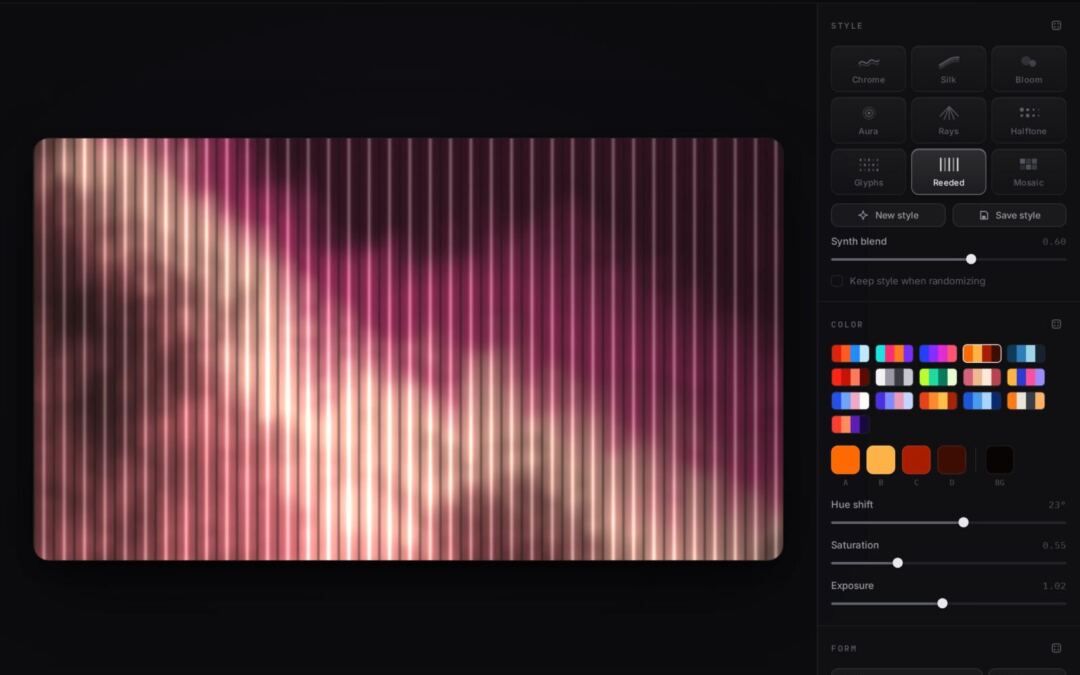Click the New style button
The image size is (1080, 675).
(888, 215)
